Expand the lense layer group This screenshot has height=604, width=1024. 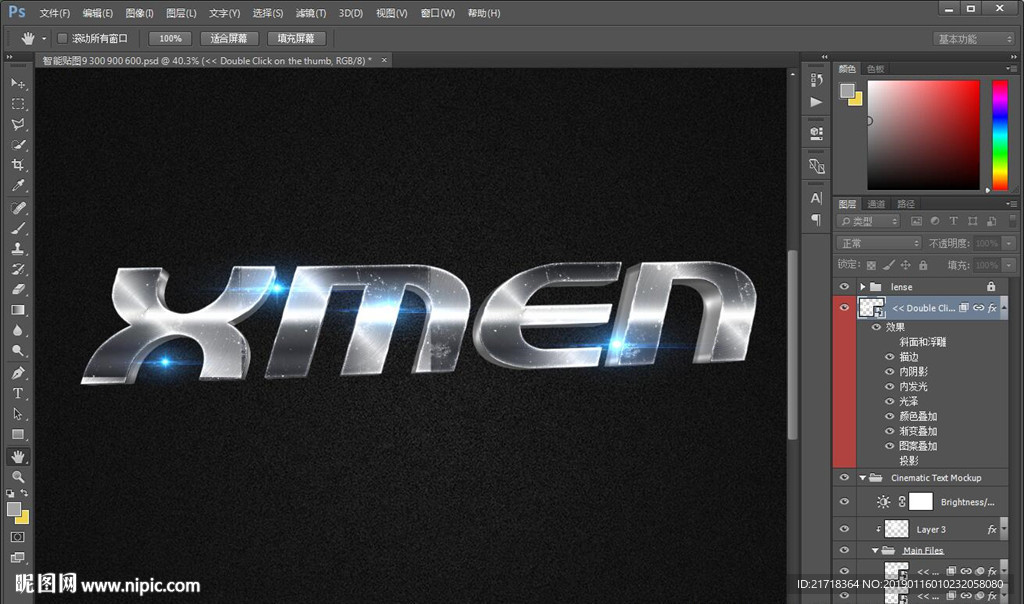(x=863, y=287)
